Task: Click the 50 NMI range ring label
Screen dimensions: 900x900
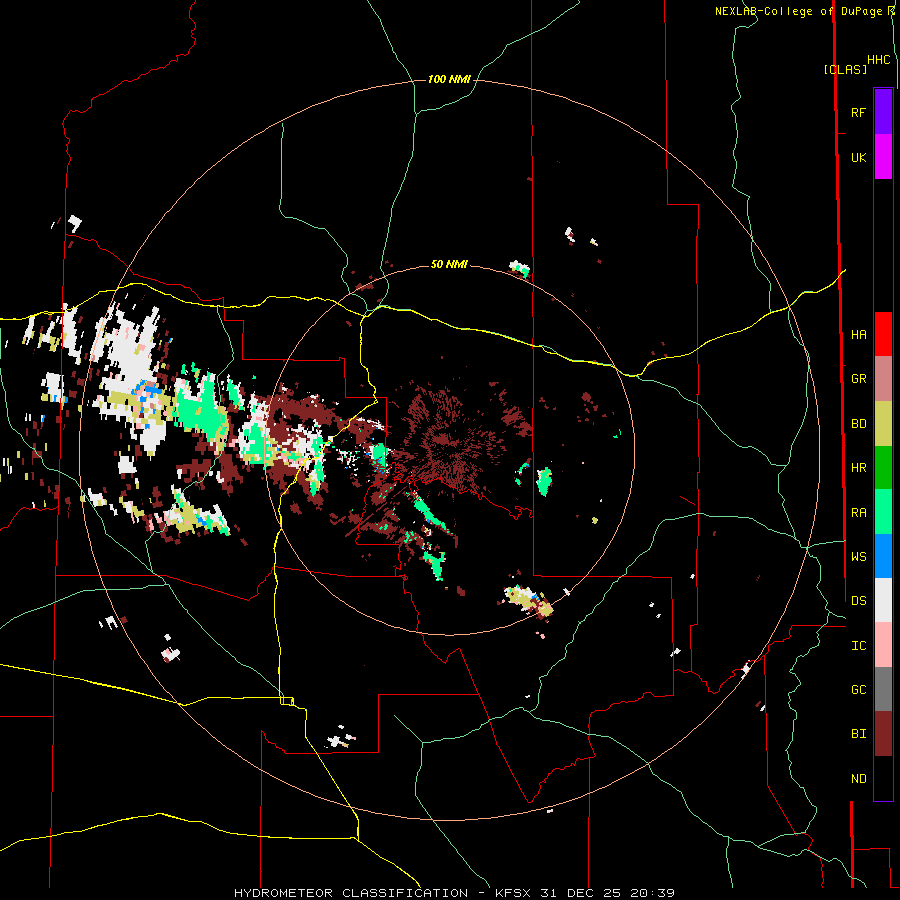Action: point(449,264)
